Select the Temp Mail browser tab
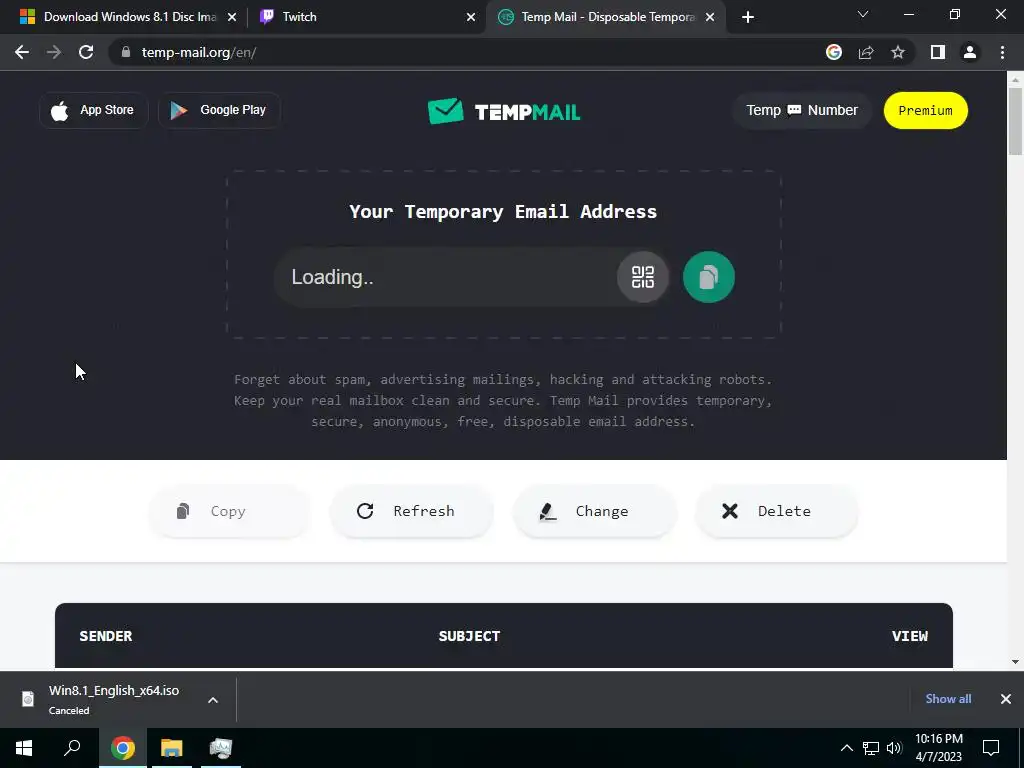This screenshot has width=1024, height=768. click(607, 17)
